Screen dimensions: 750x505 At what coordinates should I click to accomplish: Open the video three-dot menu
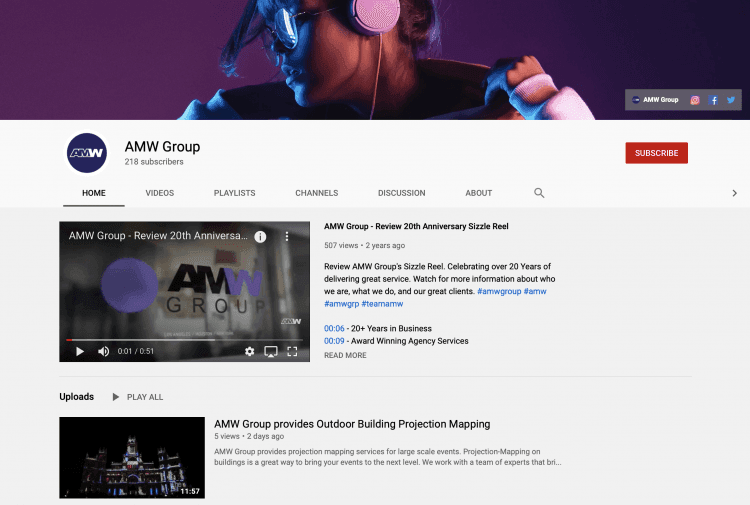287,236
